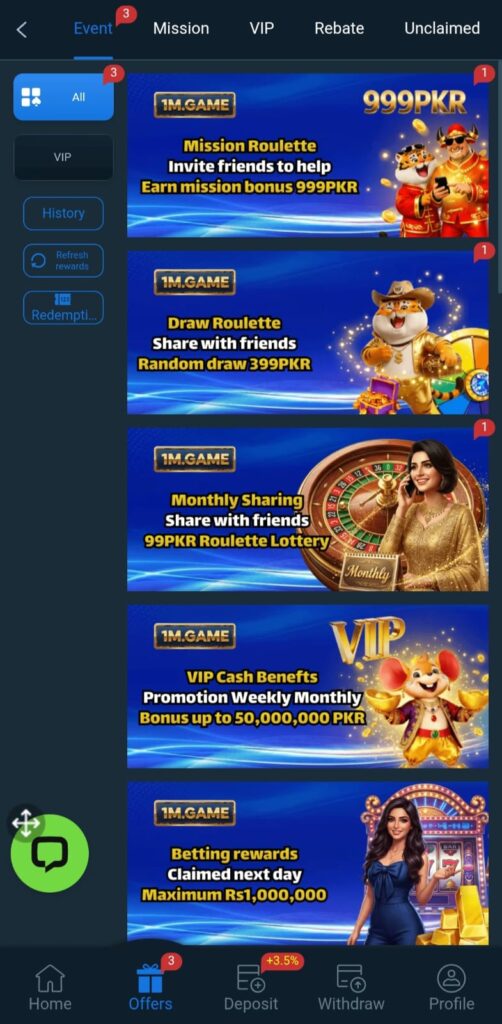Open the green live chat bubble
This screenshot has height=1024, width=502.
point(50,853)
